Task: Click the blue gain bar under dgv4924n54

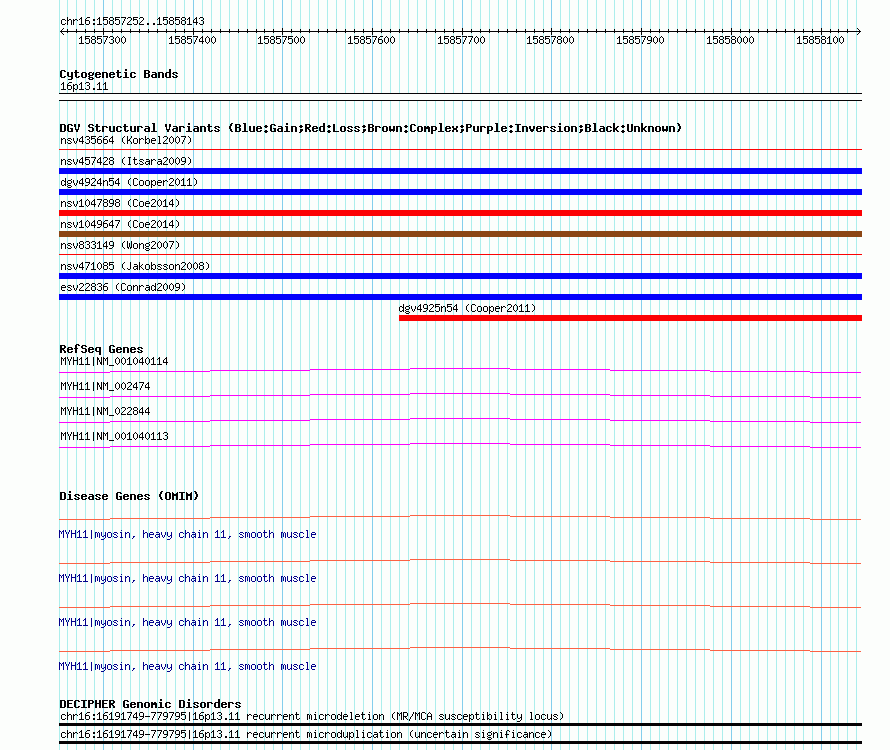Action: click(x=460, y=192)
